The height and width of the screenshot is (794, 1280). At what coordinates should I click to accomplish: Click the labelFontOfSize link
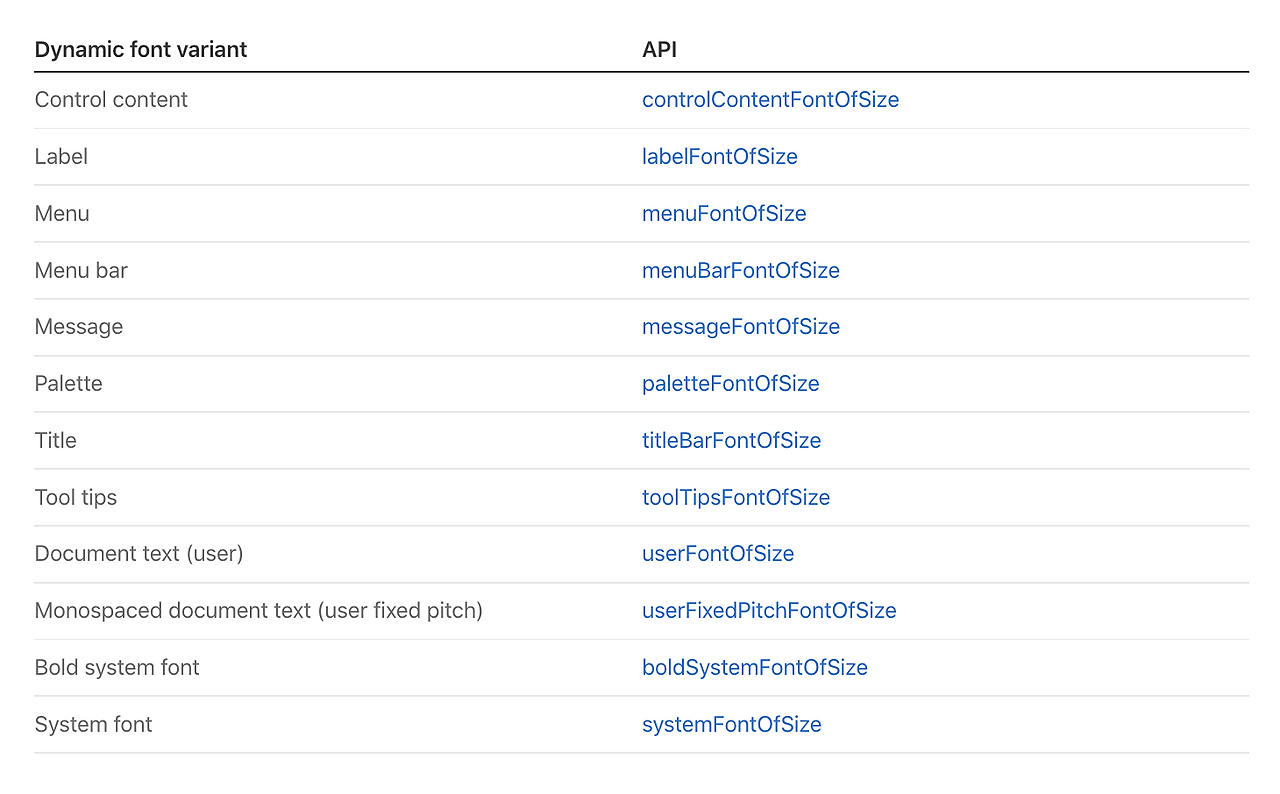point(719,157)
